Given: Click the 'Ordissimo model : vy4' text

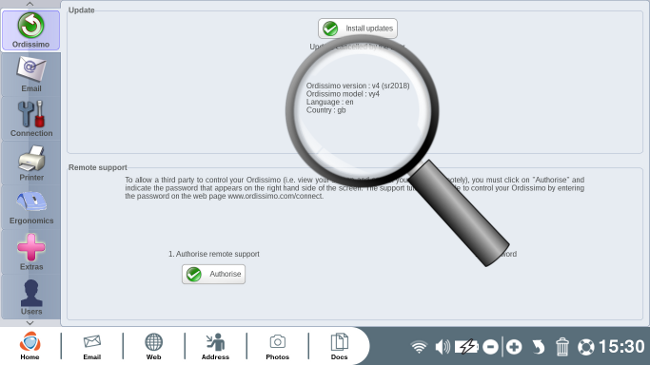Looking at the screenshot, I should tap(343, 94).
